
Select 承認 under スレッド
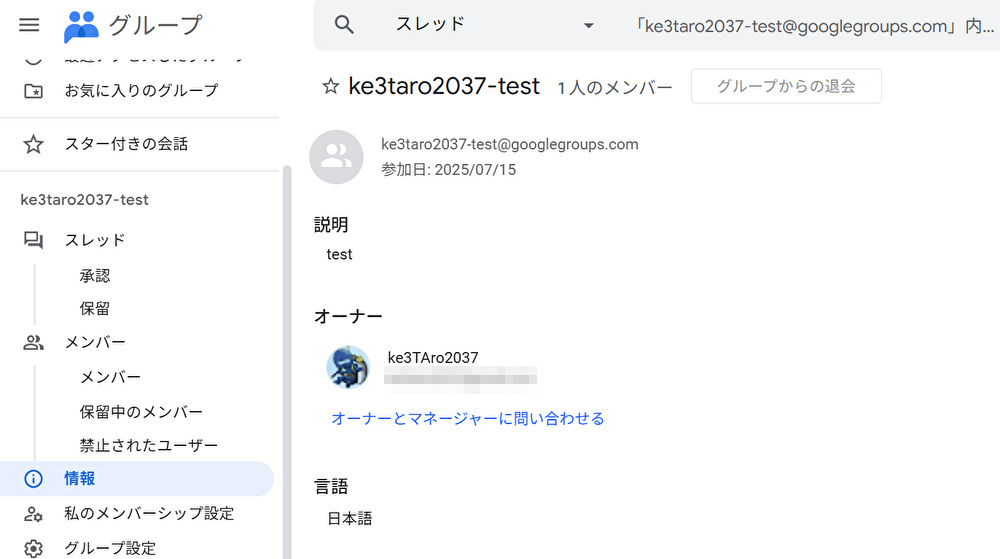95,275
